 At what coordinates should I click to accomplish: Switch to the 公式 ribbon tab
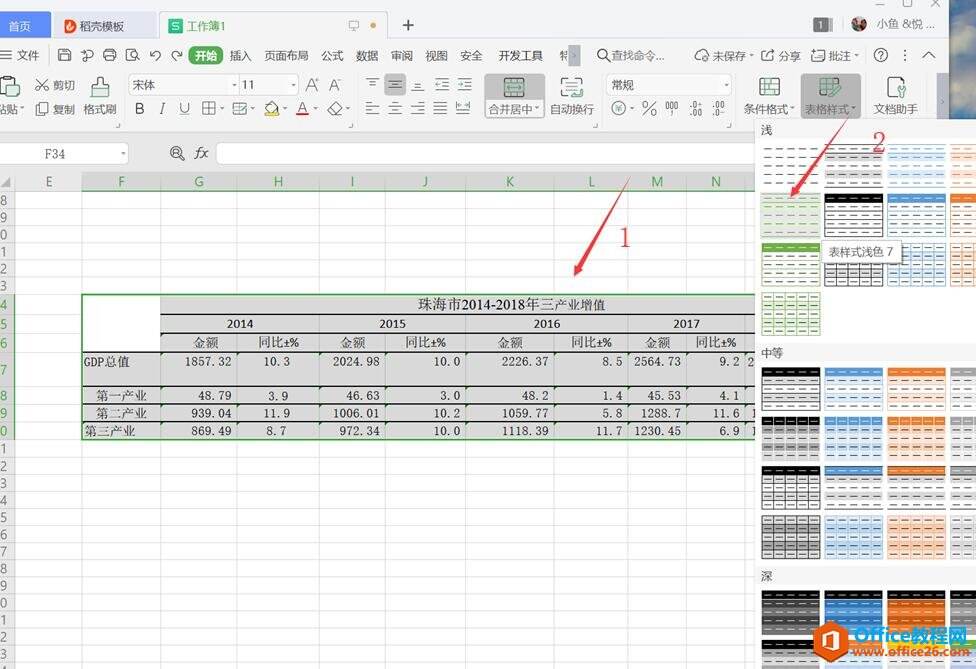click(332, 55)
